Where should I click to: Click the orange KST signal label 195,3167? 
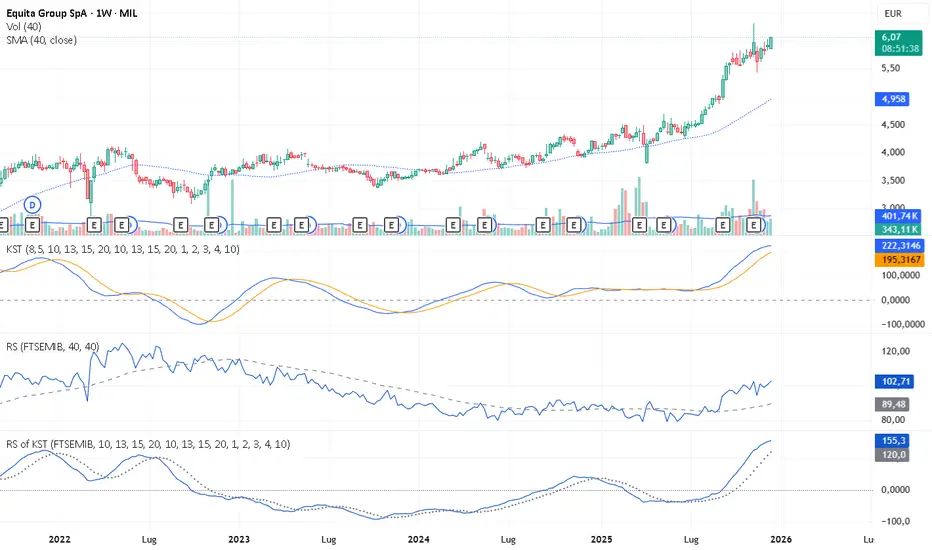click(x=899, y=260)
